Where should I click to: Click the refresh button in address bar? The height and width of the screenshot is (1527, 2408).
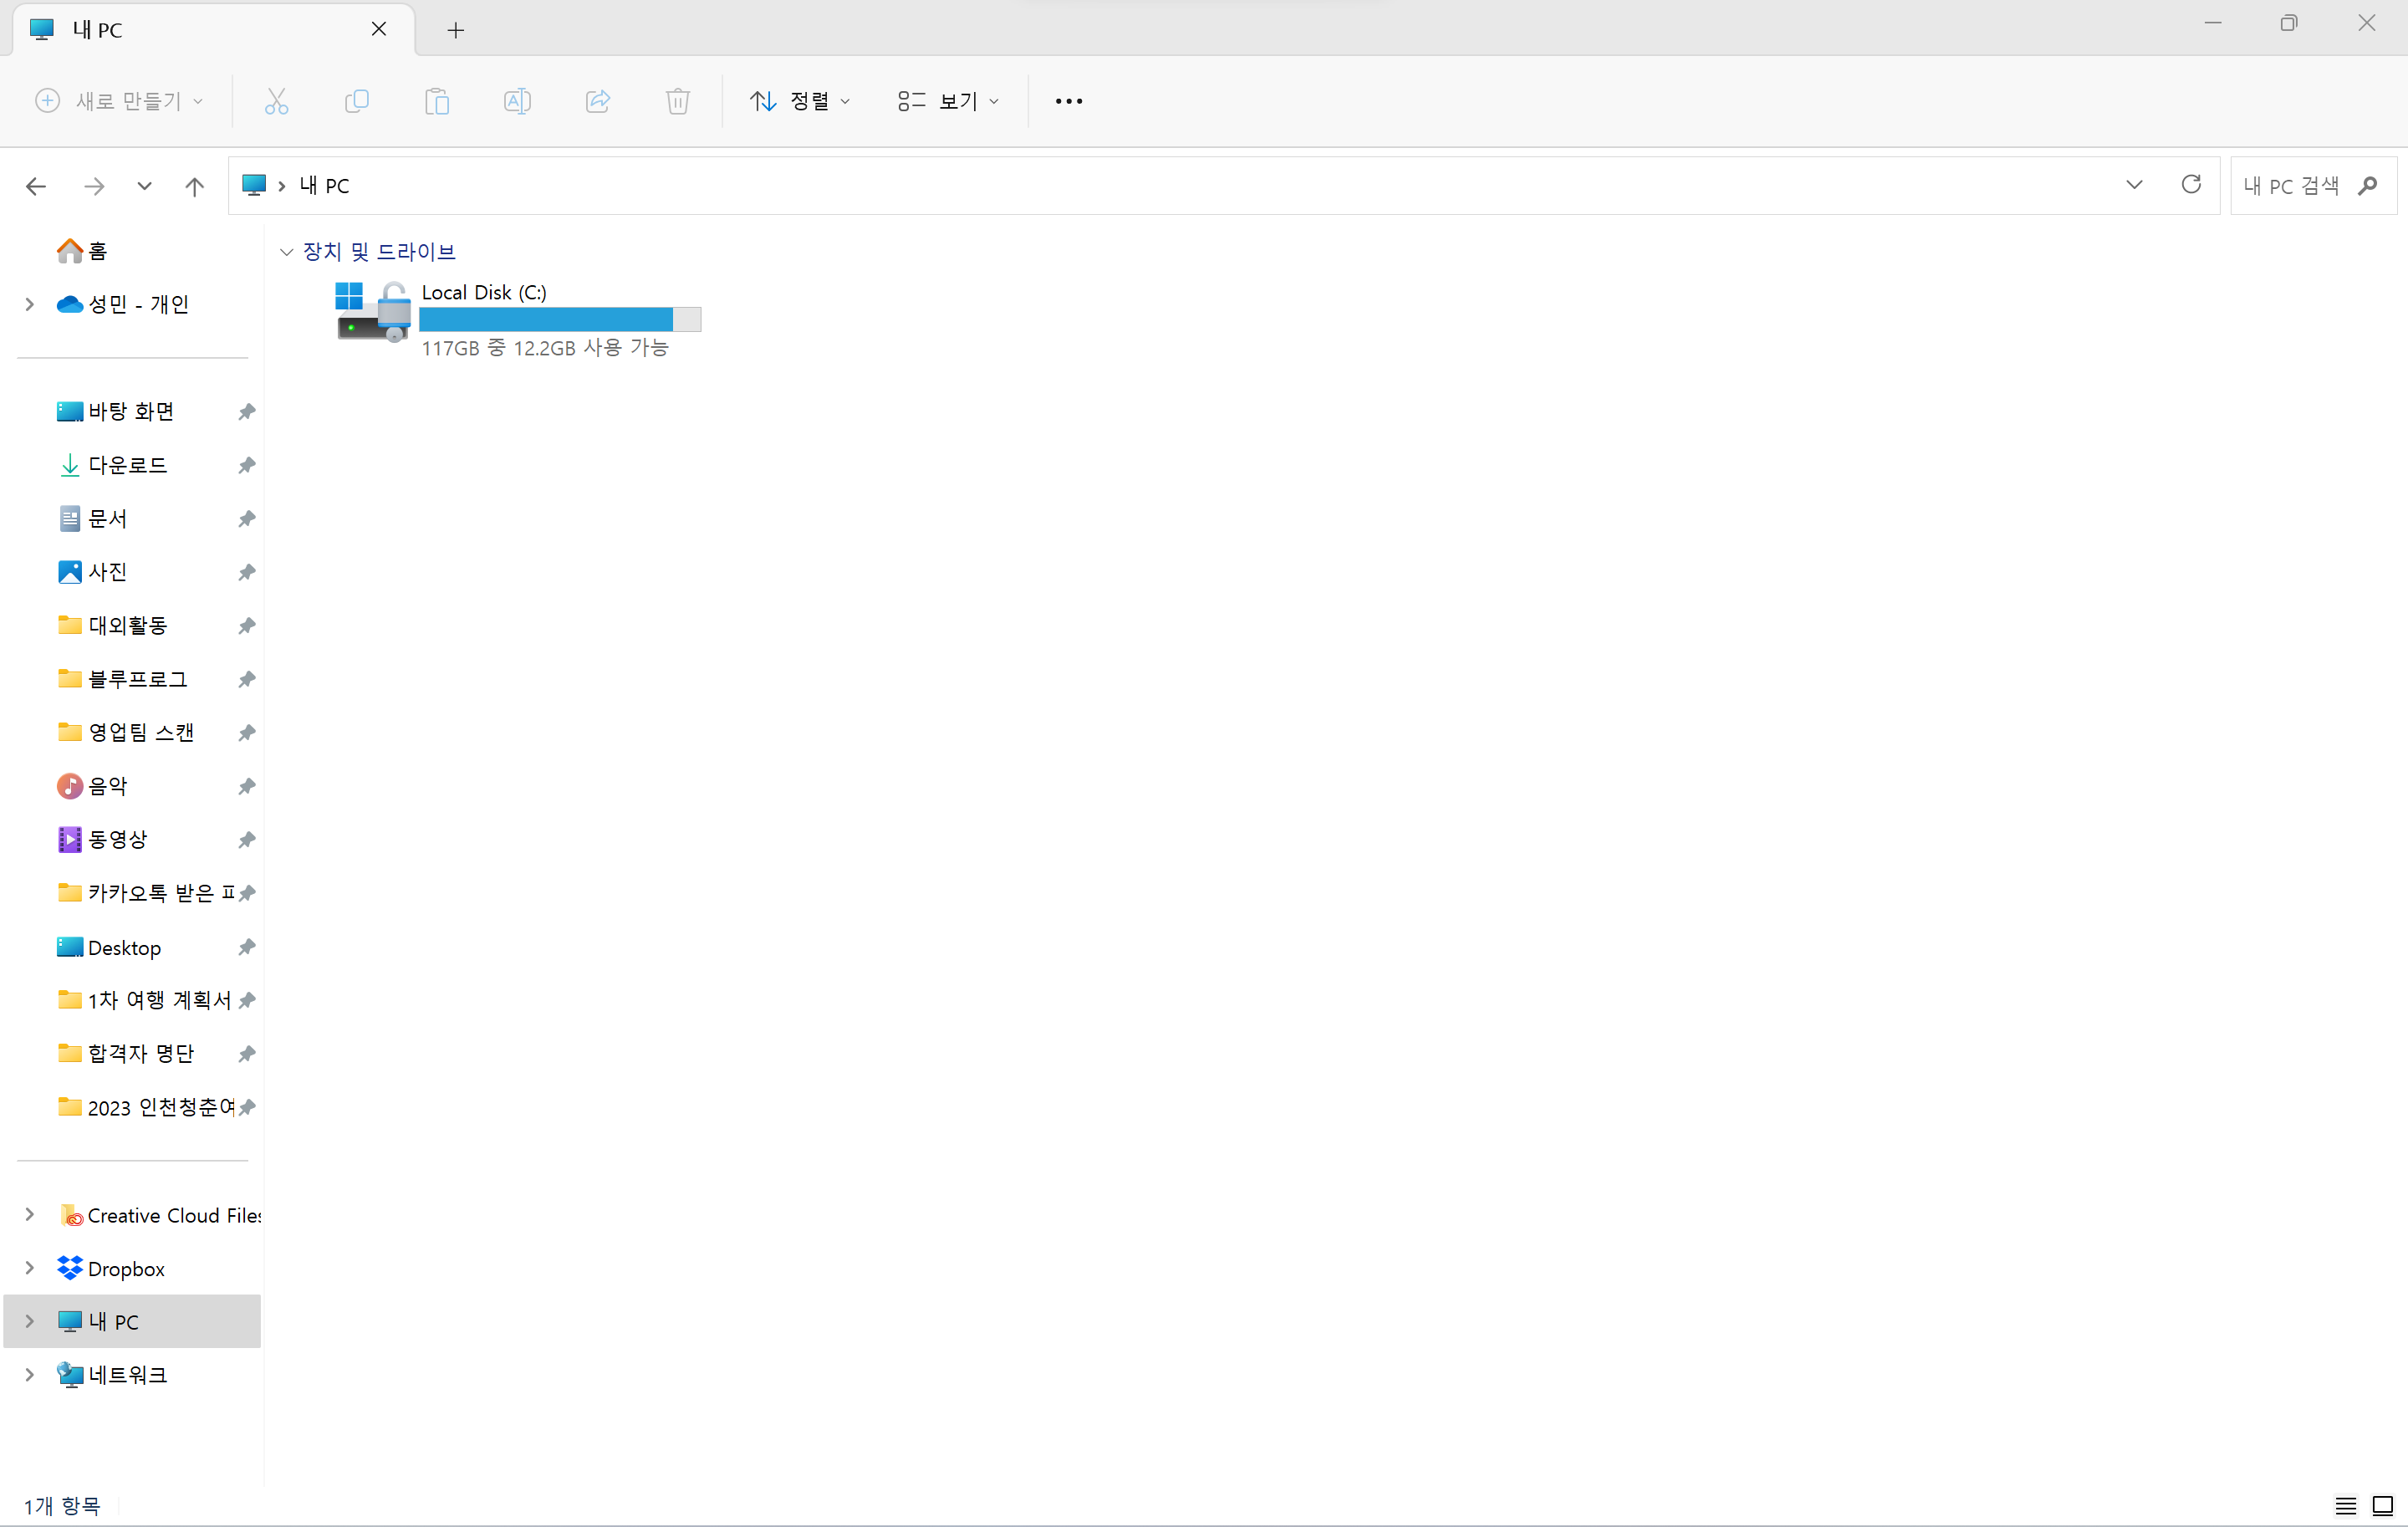pyautogui.click(x=2190, y=185)
